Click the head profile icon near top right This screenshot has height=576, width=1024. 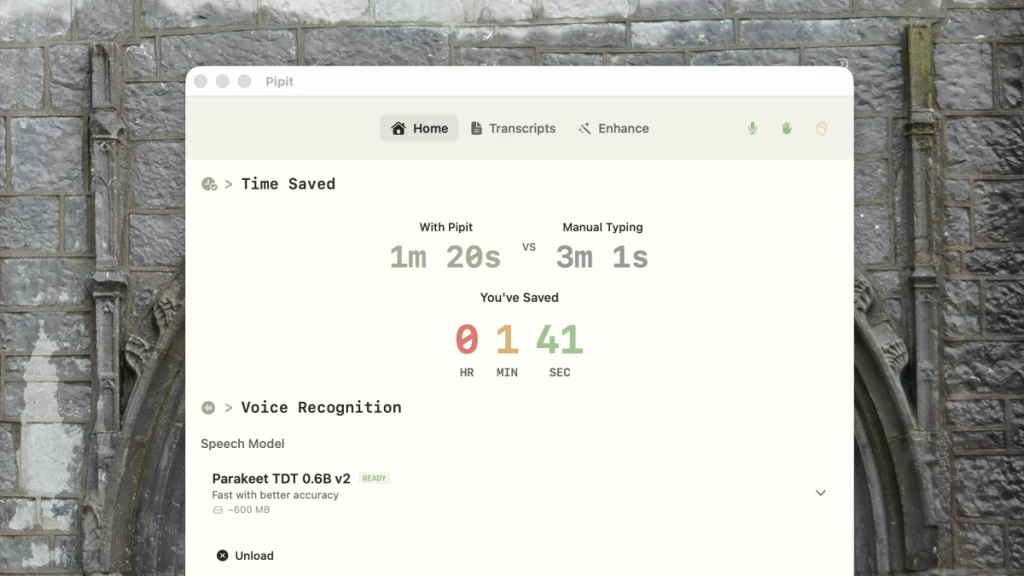tap(821, 128)
